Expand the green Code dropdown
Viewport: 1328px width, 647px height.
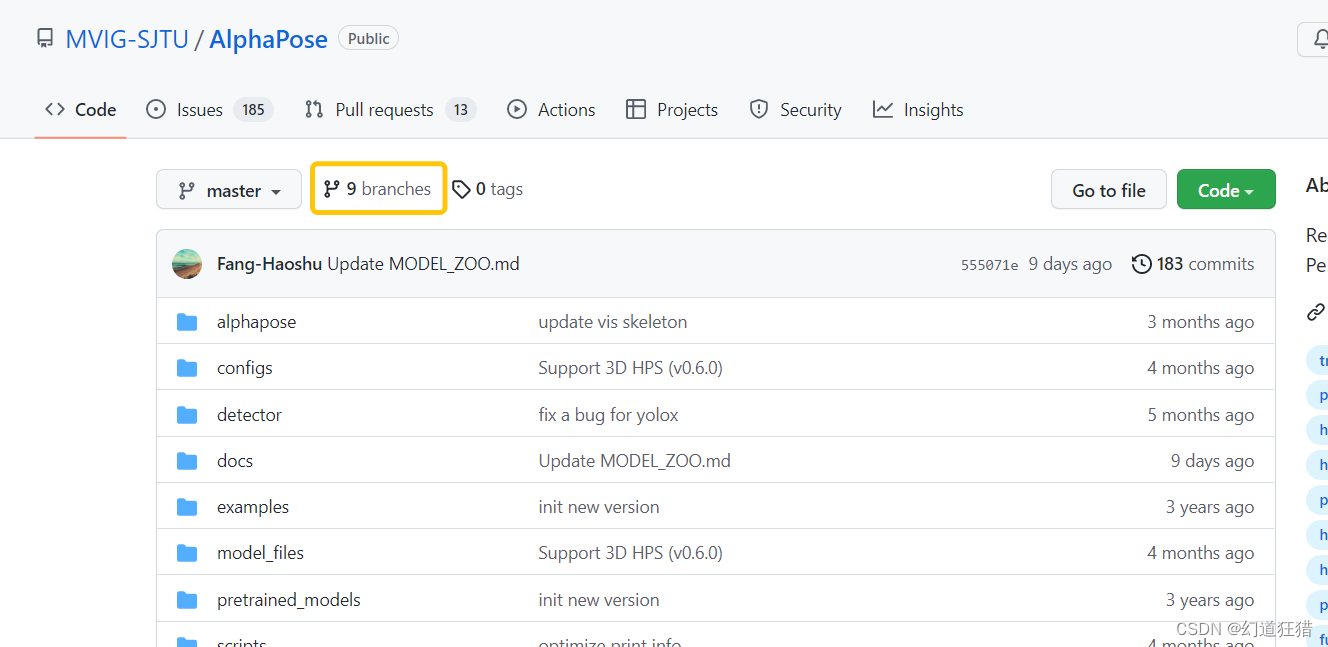[x=1226, y=189]
